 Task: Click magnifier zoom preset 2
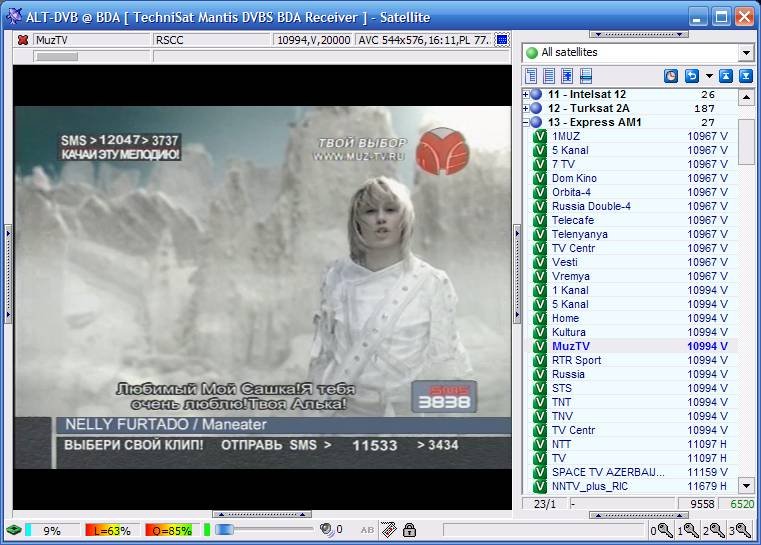[x=715, y=530]
